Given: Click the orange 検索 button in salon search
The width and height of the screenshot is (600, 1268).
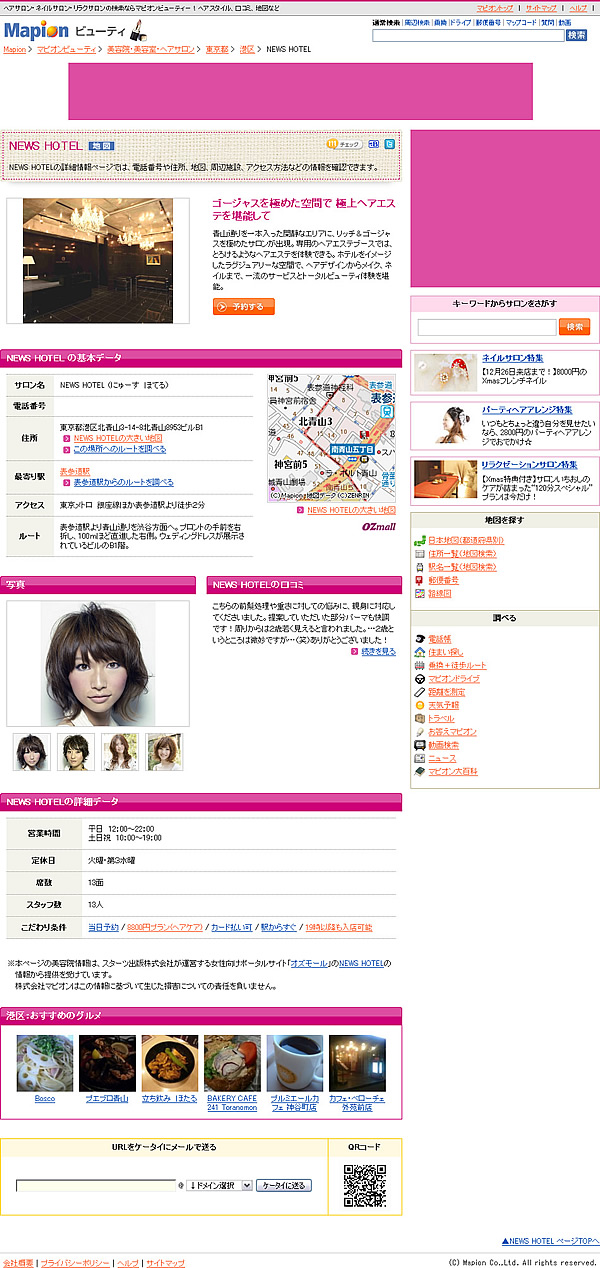Looking at the screenshot, I should (574, 327).
